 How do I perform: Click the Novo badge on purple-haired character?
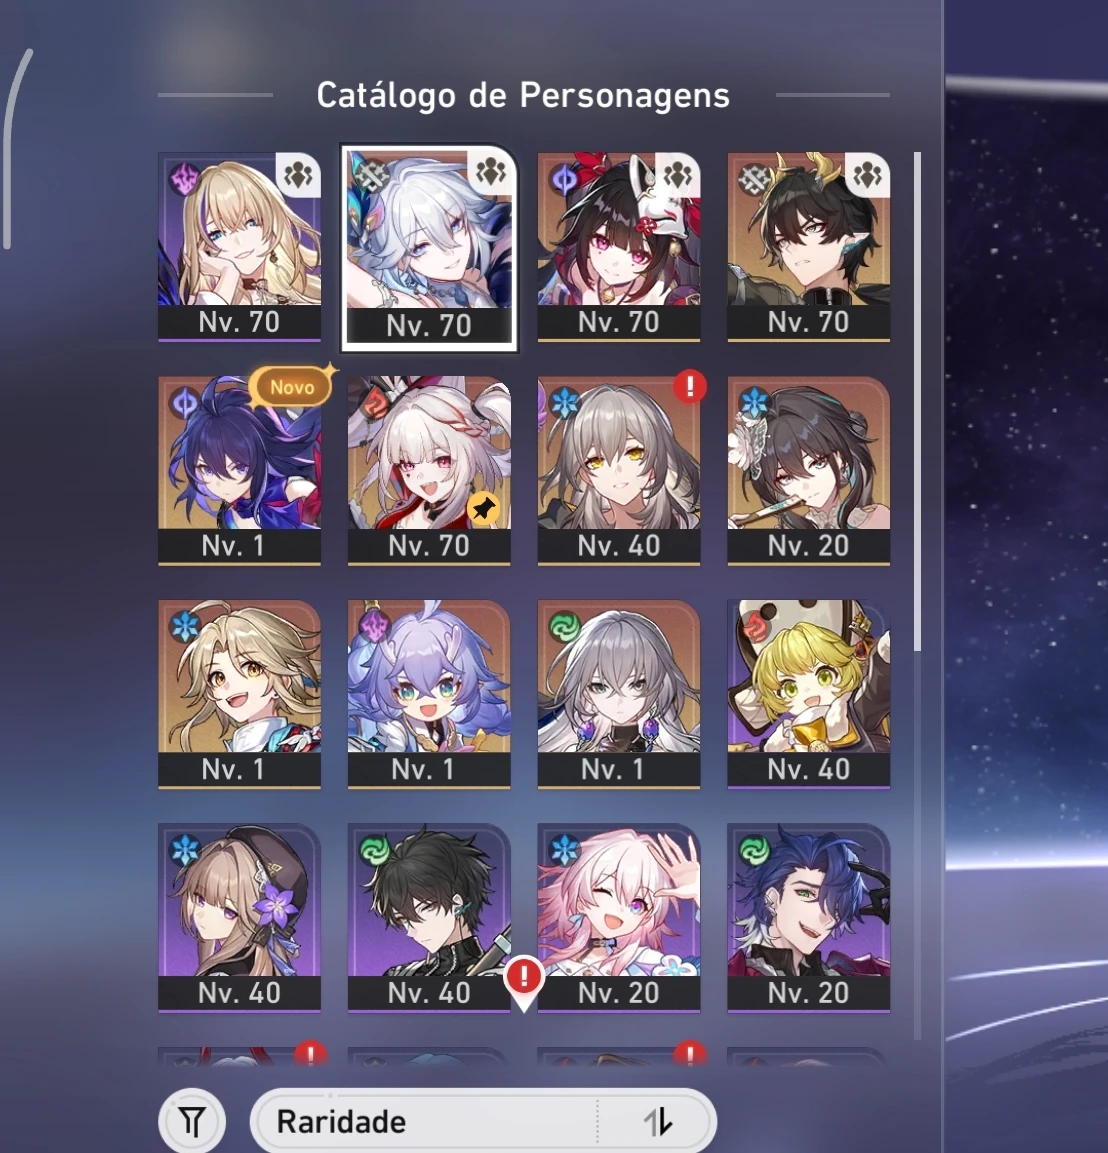[292, 387]
